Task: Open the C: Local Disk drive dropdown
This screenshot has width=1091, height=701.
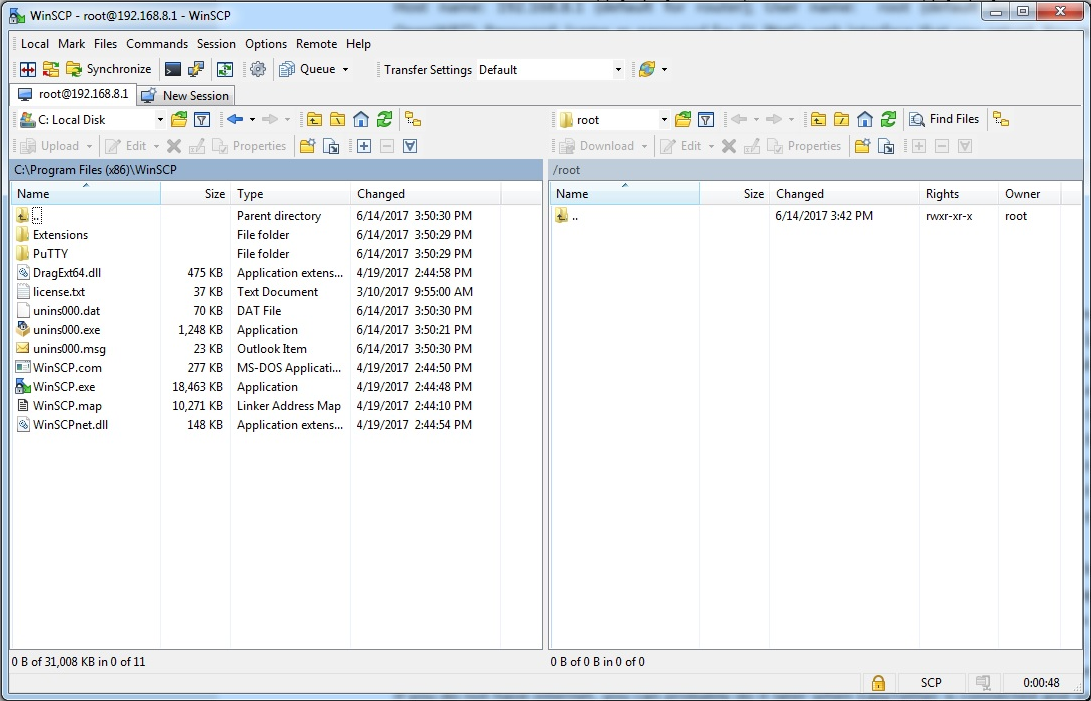Action: point(160,120)
